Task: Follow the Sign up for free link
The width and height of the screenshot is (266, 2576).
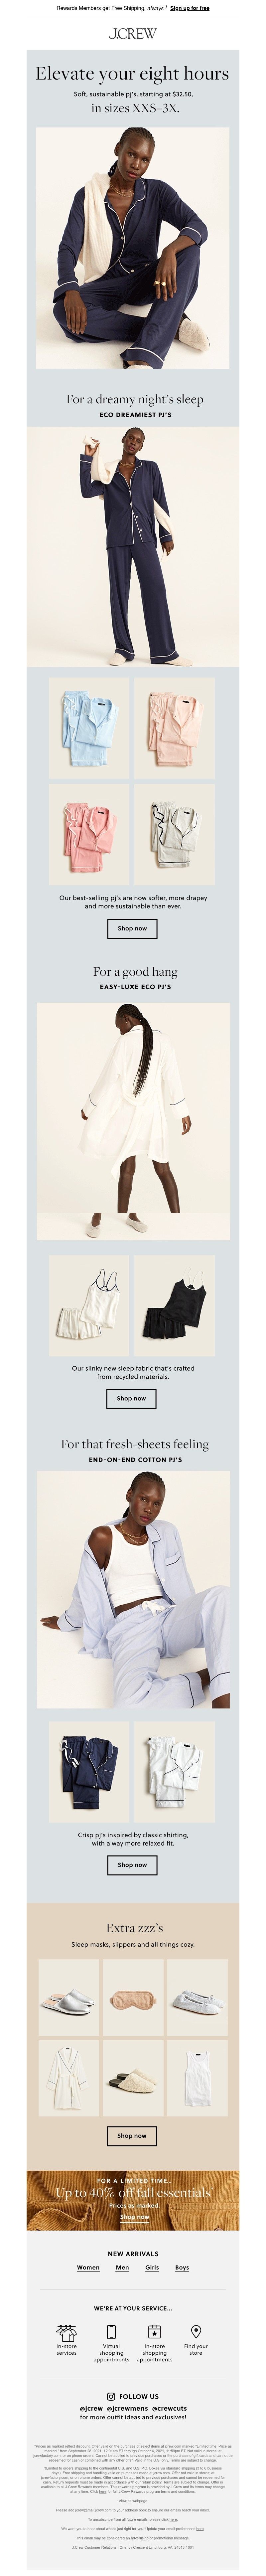Action: 190,8
